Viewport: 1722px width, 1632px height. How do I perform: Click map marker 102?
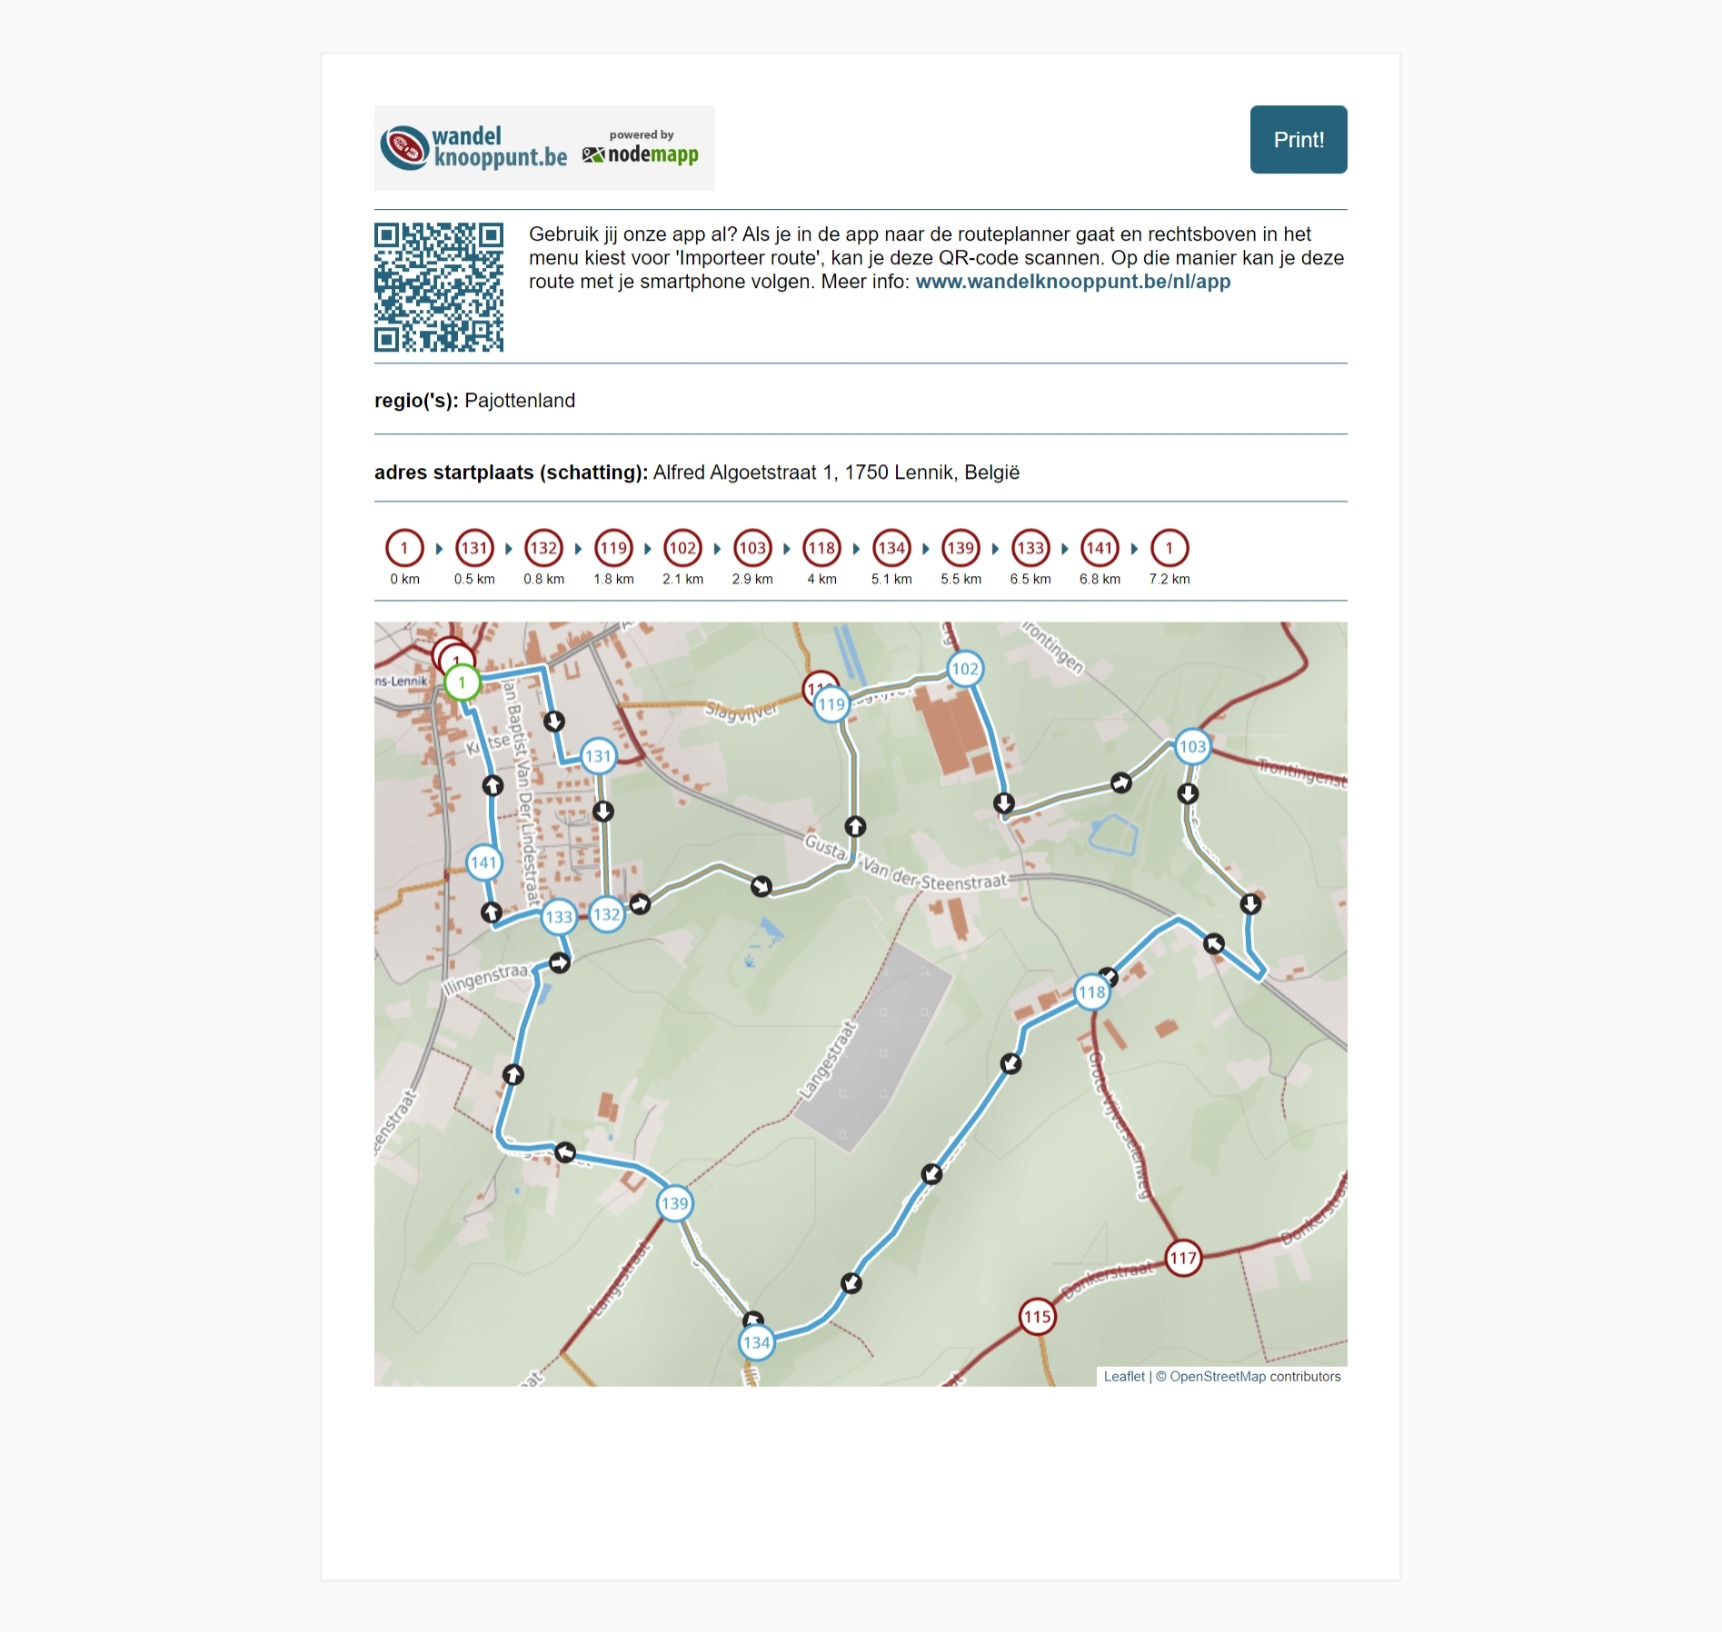click(965, 669)
